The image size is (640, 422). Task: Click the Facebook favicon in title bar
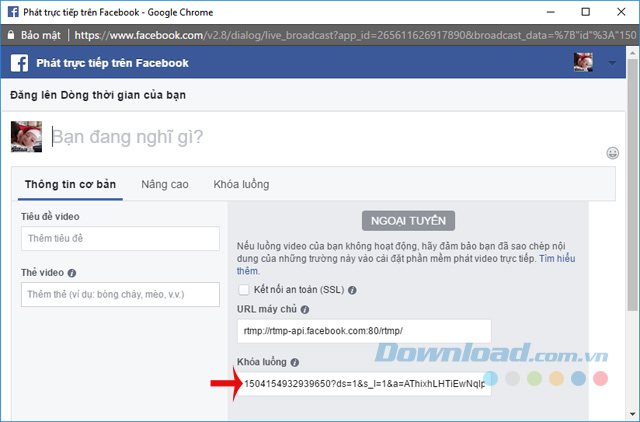pyautogui.click(x=13, y=12)
